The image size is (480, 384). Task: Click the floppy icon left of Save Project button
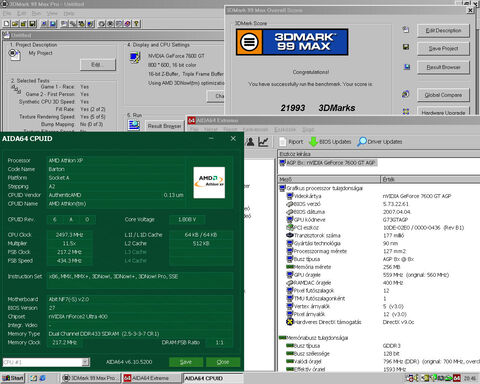[x=406, y=47]
